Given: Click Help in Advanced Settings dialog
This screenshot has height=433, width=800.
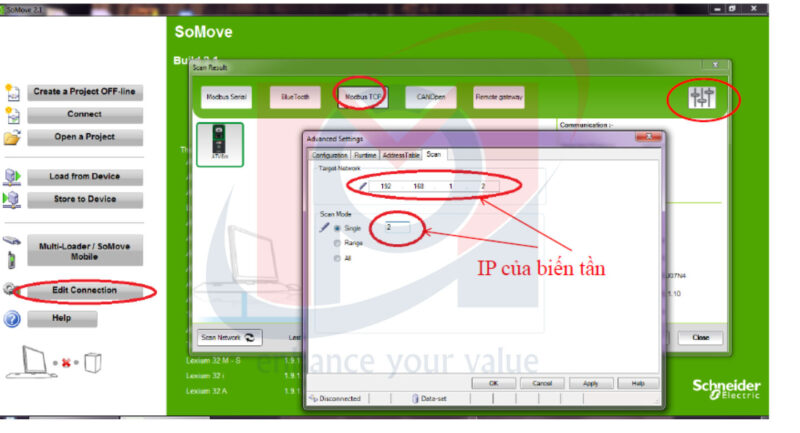Looking at the screenshot, I should pyautogui.click(x=638, y=384).
